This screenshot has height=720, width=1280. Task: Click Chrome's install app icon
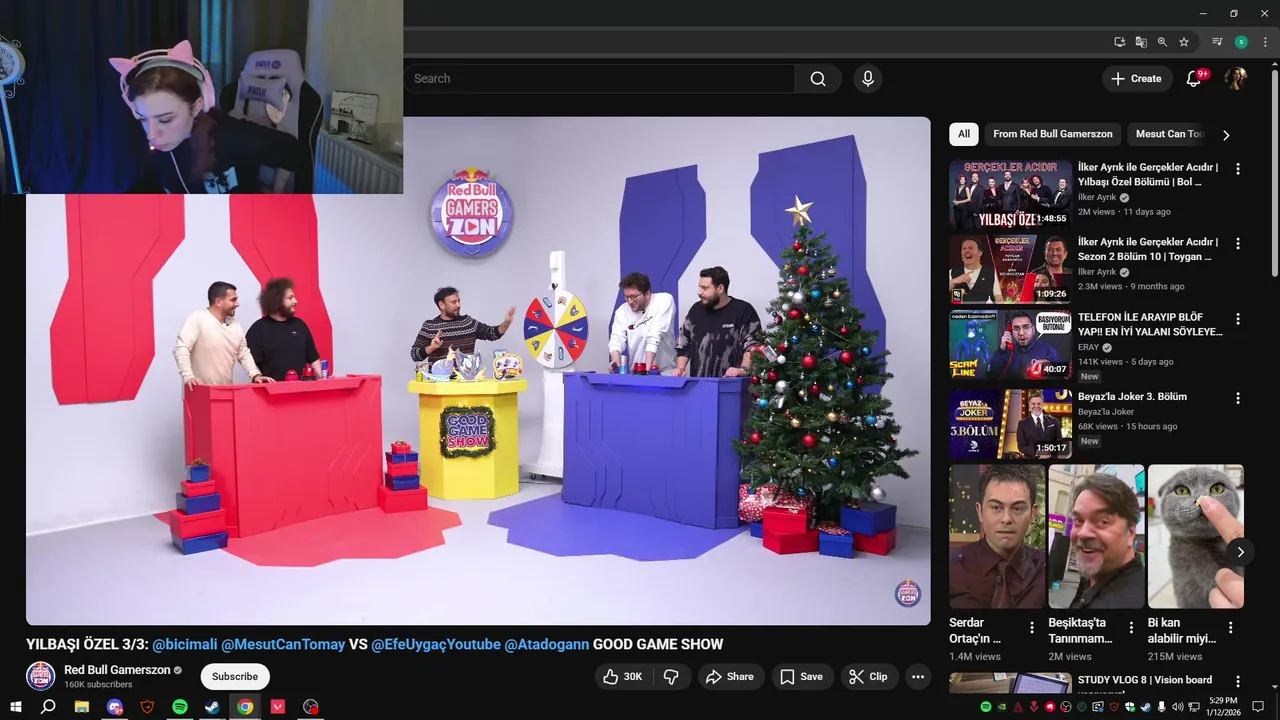pyautogui.click(x=1120, y=42)
